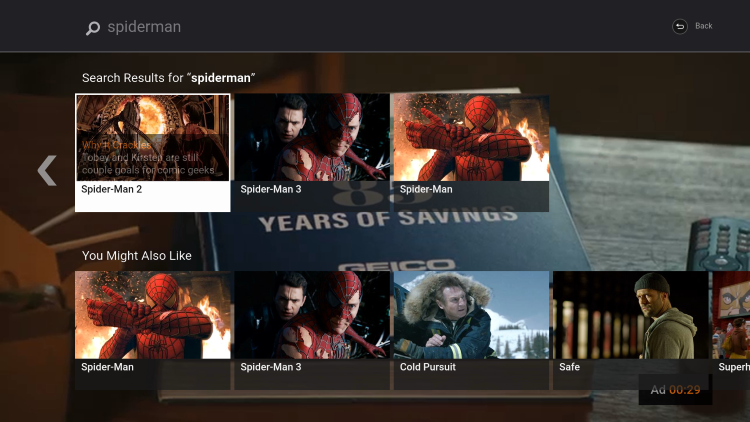
Task: Click the Ad countdown timer badge
Action: (x=675, y=389)
